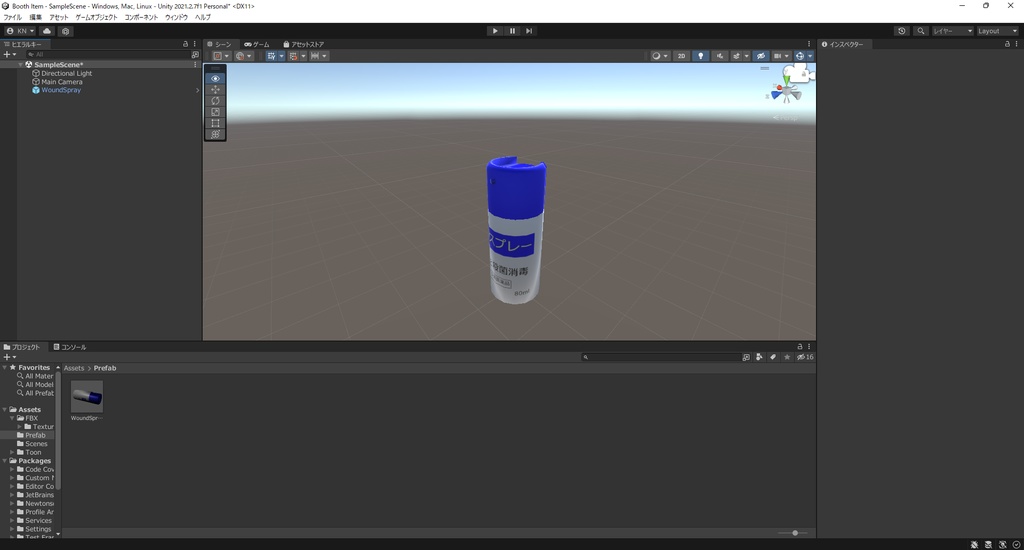Toggle hidden packages visibility showing 16
Image resolution: width=1024 pixels, height=550 pixels.
805,357
